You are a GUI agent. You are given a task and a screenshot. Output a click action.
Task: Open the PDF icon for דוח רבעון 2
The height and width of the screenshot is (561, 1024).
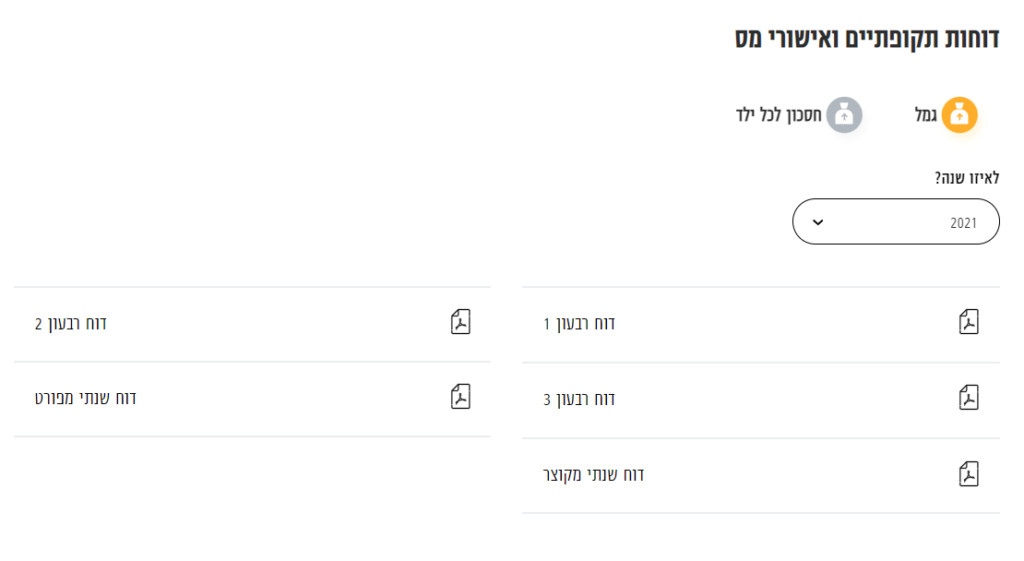coord(460,322)
